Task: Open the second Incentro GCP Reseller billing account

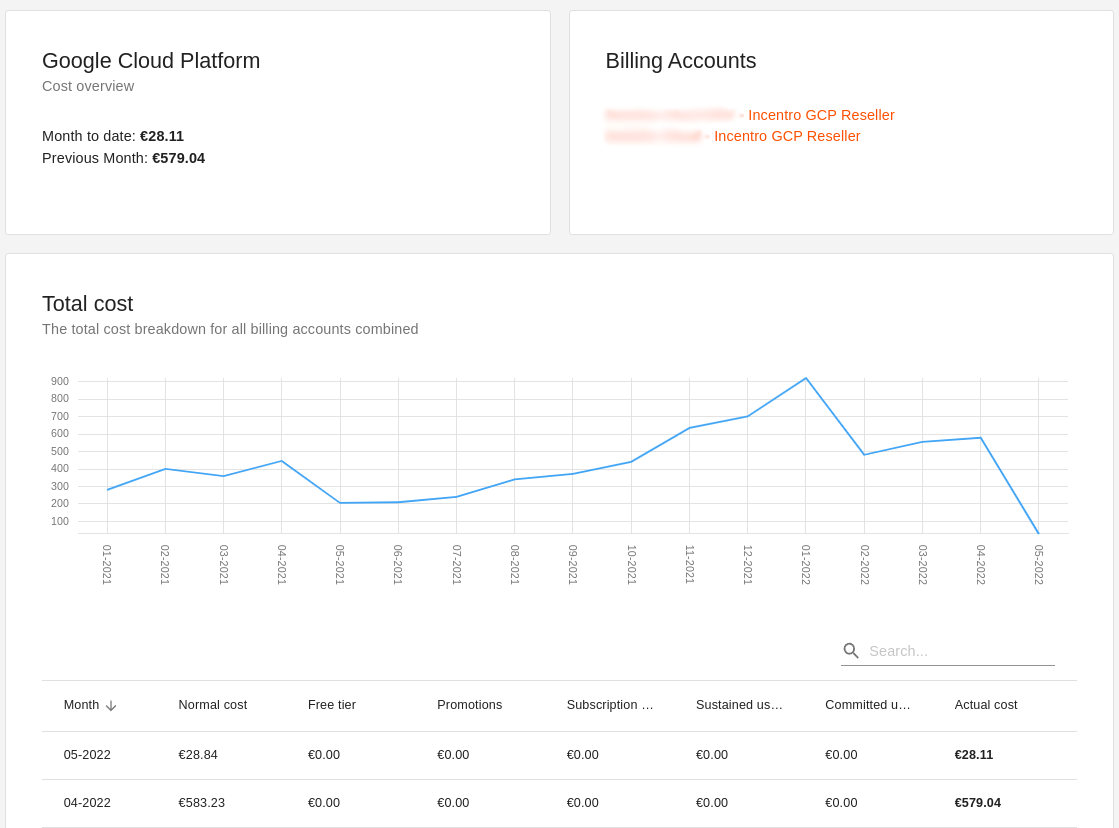Action: [x=787, y=136]
